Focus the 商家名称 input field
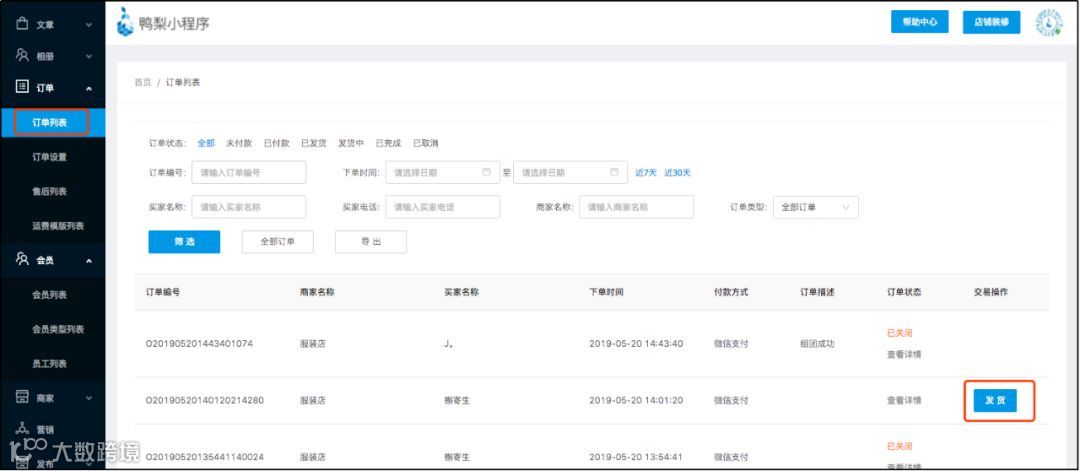 click(x=636, y=207)
